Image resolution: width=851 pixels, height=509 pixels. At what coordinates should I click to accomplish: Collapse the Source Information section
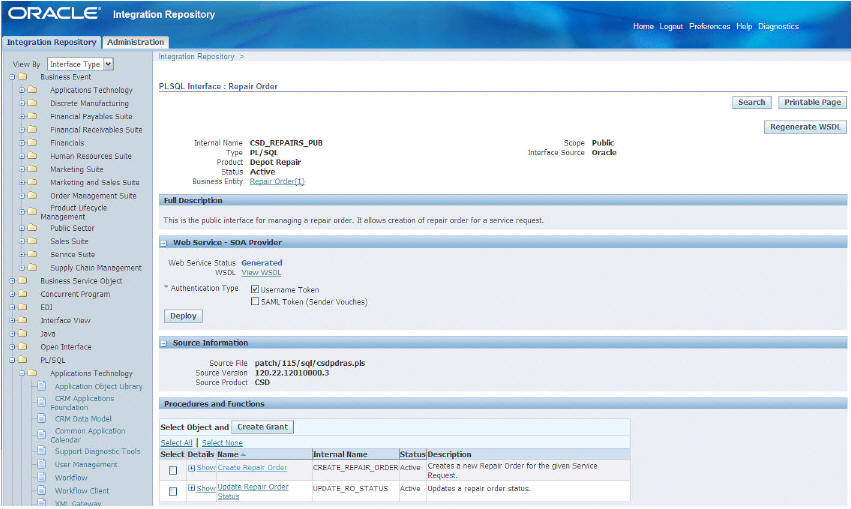163,343
